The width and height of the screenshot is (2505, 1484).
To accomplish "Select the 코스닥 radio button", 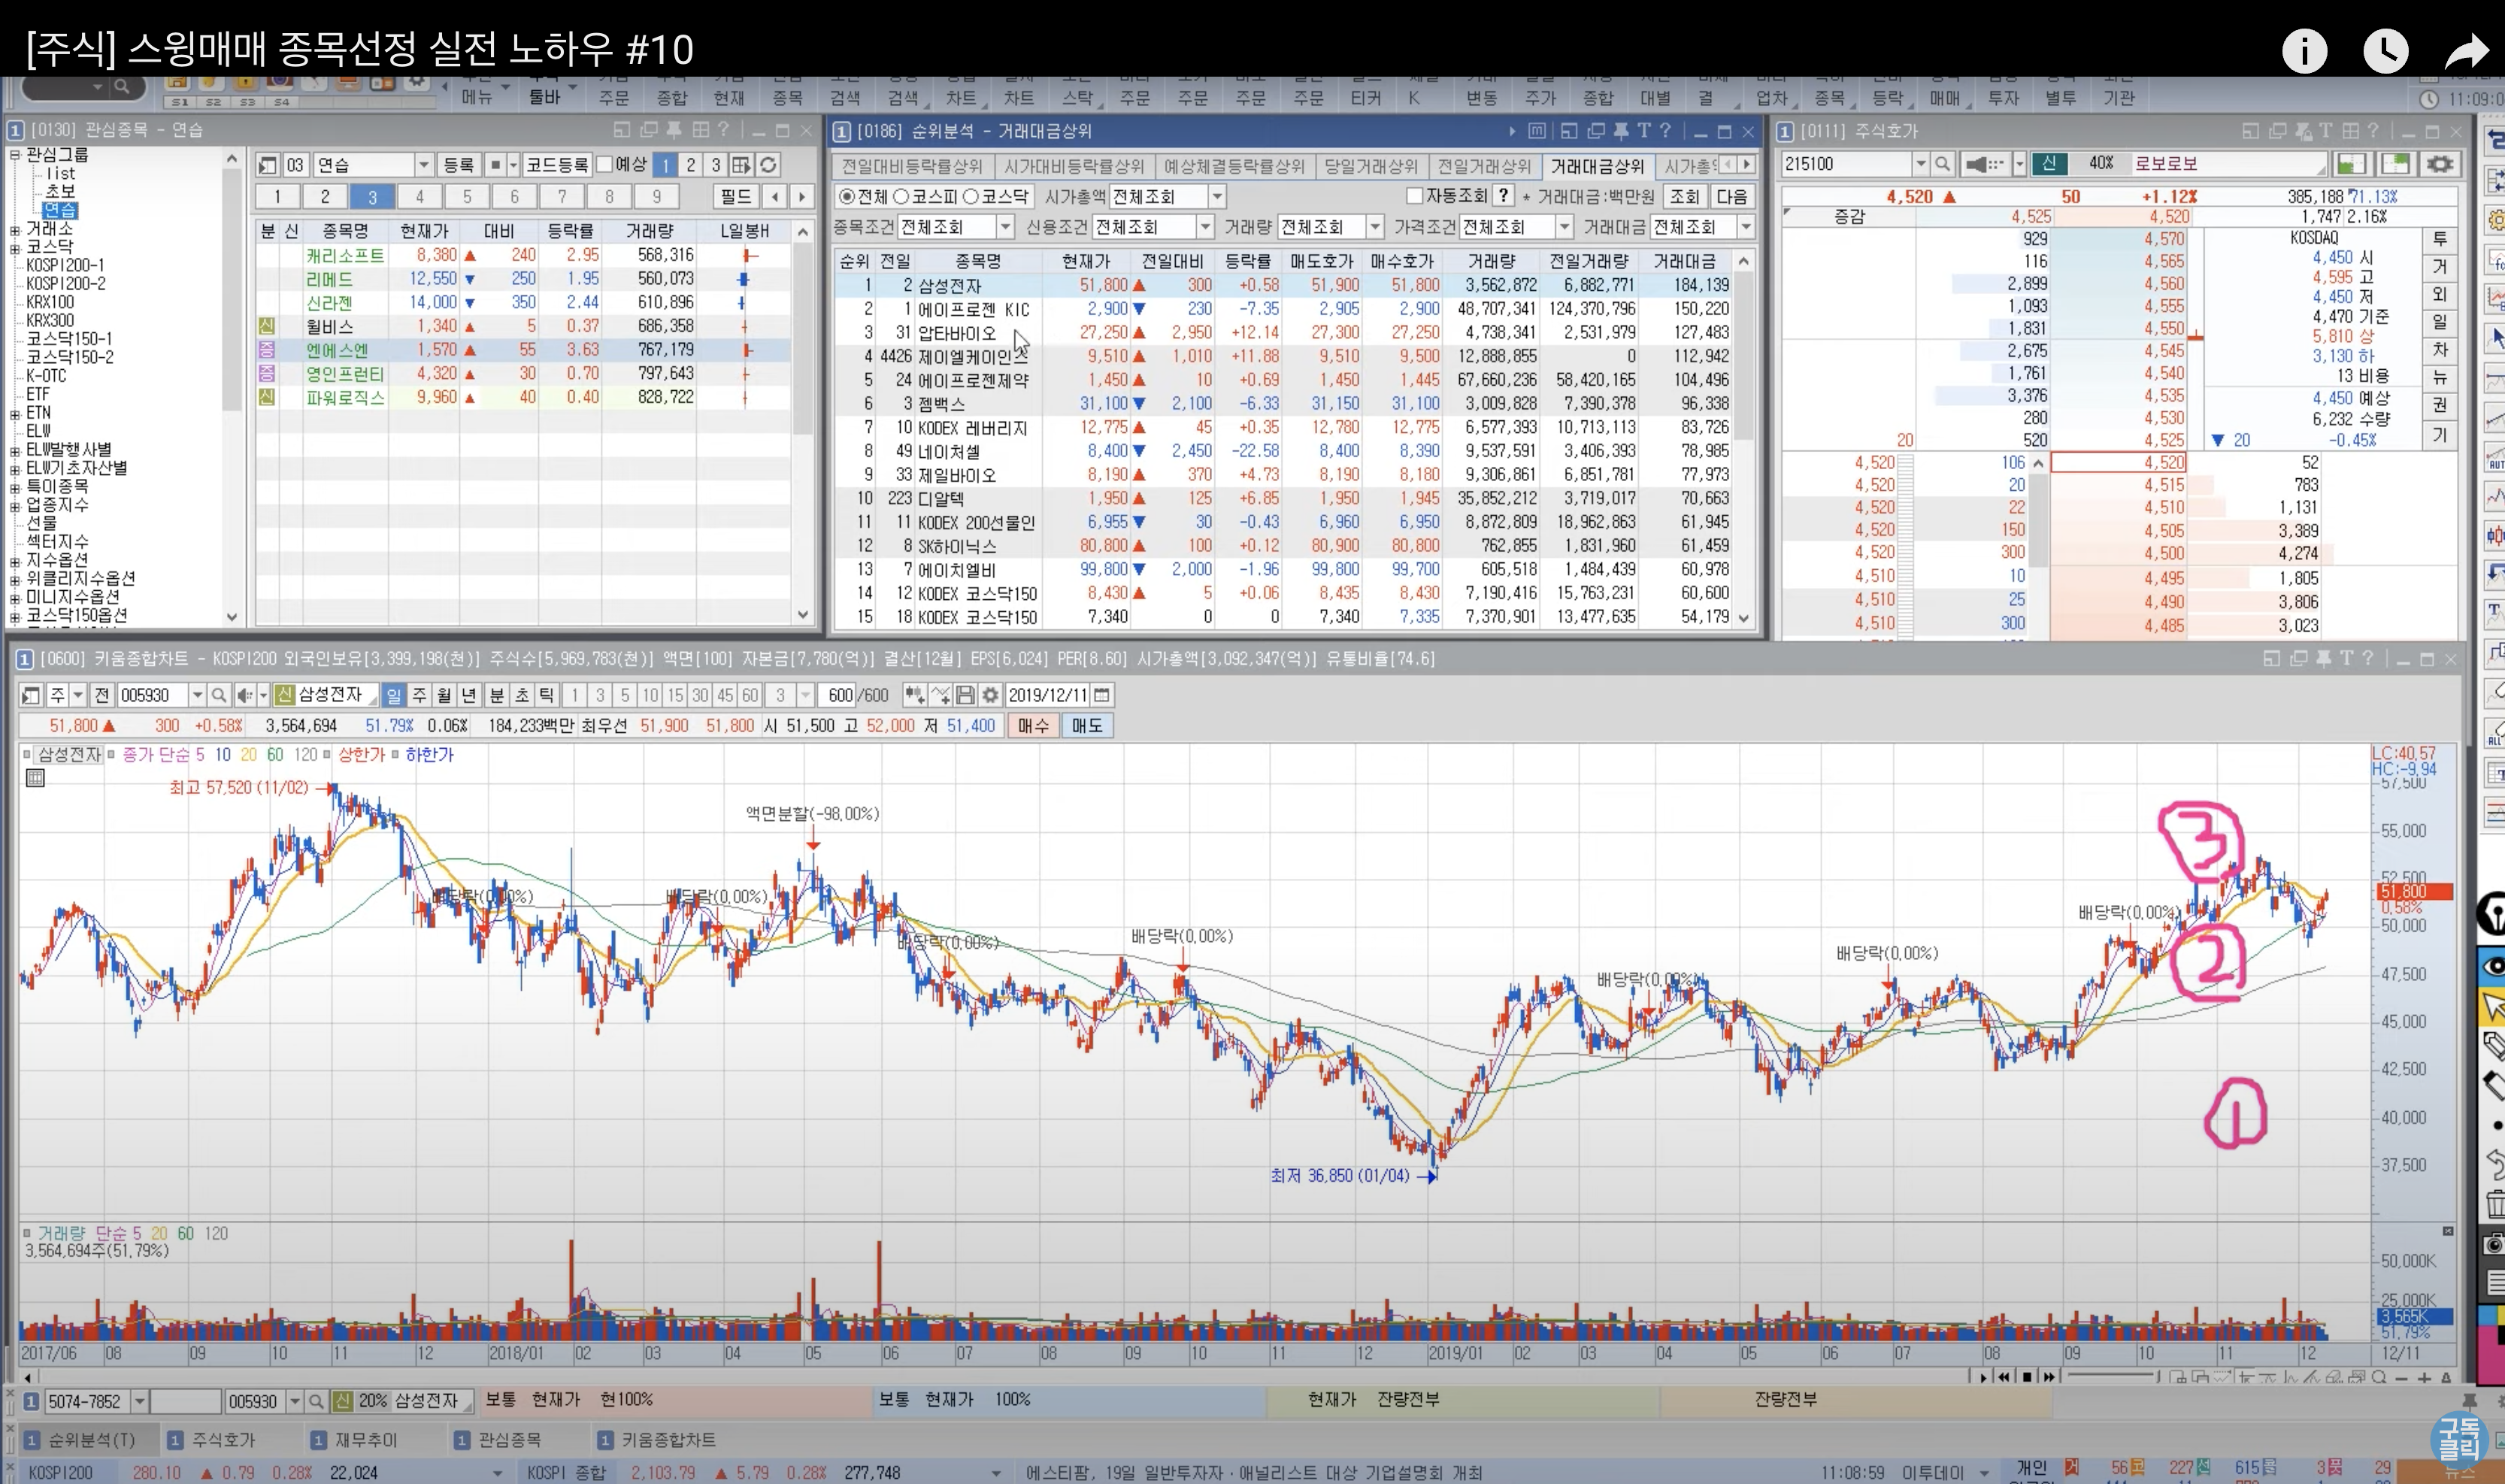I will click(970, 196).
